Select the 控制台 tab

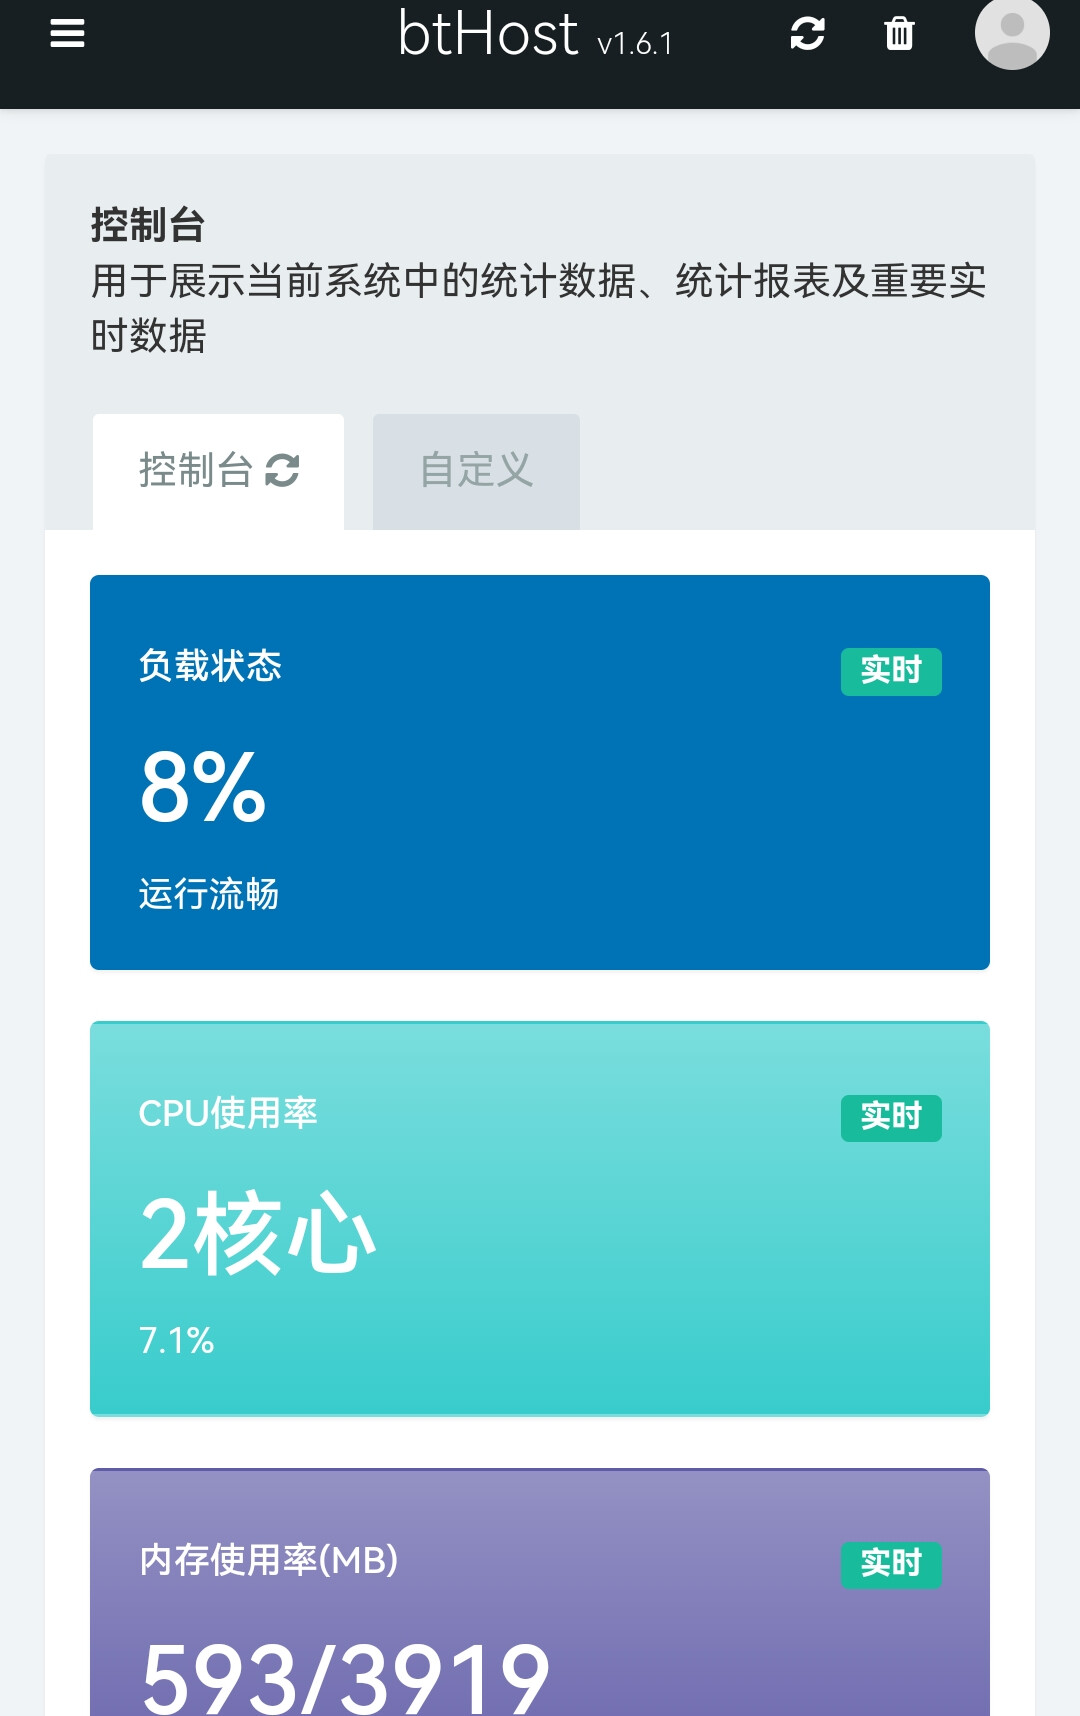[x=218, y=471]
